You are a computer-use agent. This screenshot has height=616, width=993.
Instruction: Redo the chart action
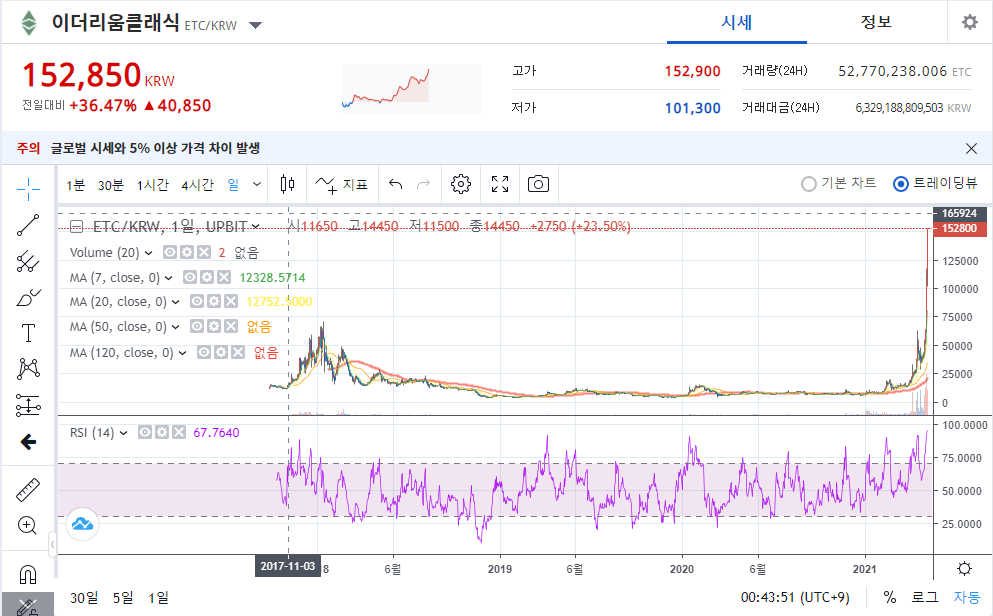click(x=424, y=184)
